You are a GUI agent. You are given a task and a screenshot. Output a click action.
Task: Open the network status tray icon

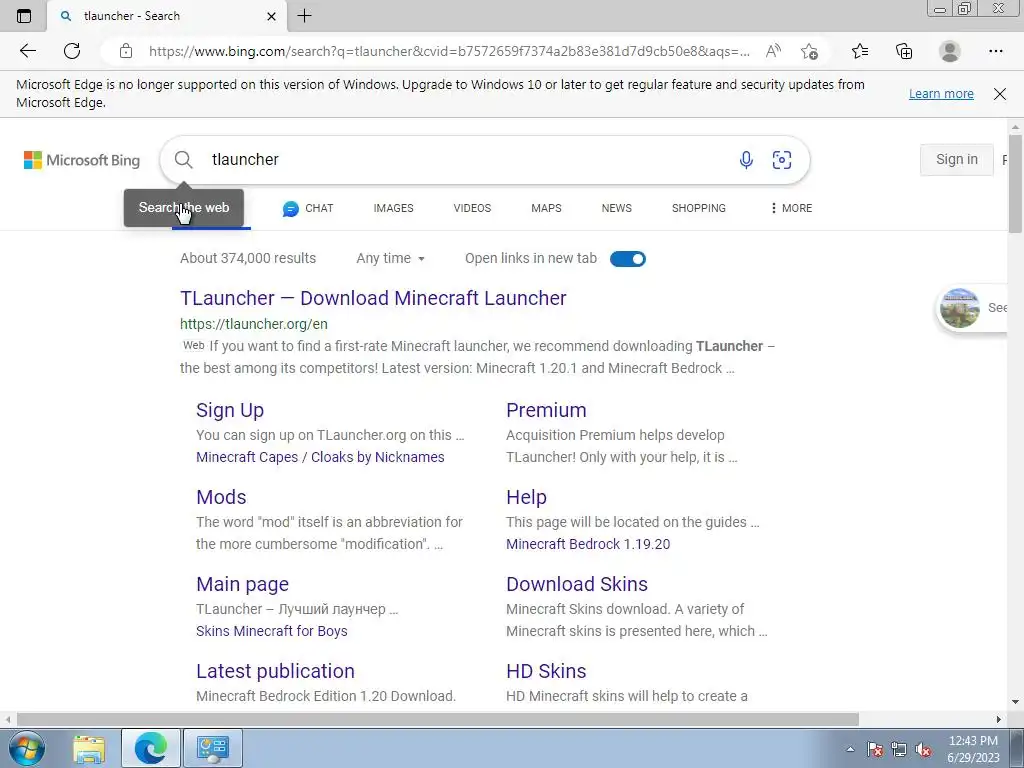(899, 749)
